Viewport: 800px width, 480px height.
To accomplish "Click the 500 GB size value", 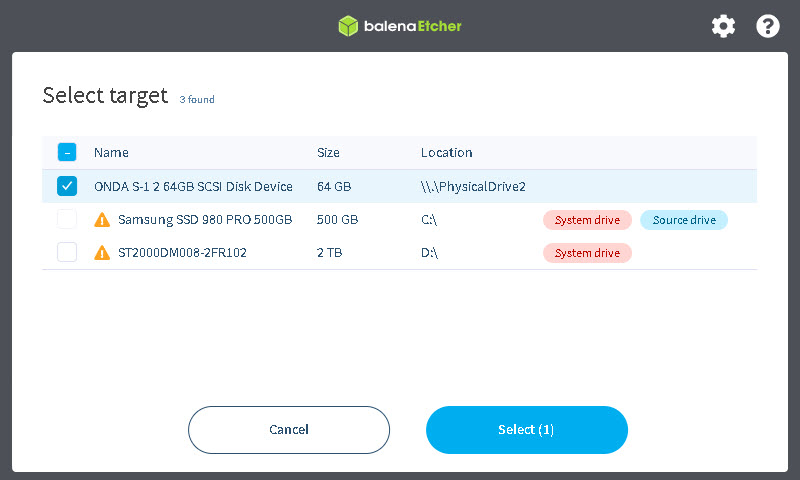I will tap(337, 220).
